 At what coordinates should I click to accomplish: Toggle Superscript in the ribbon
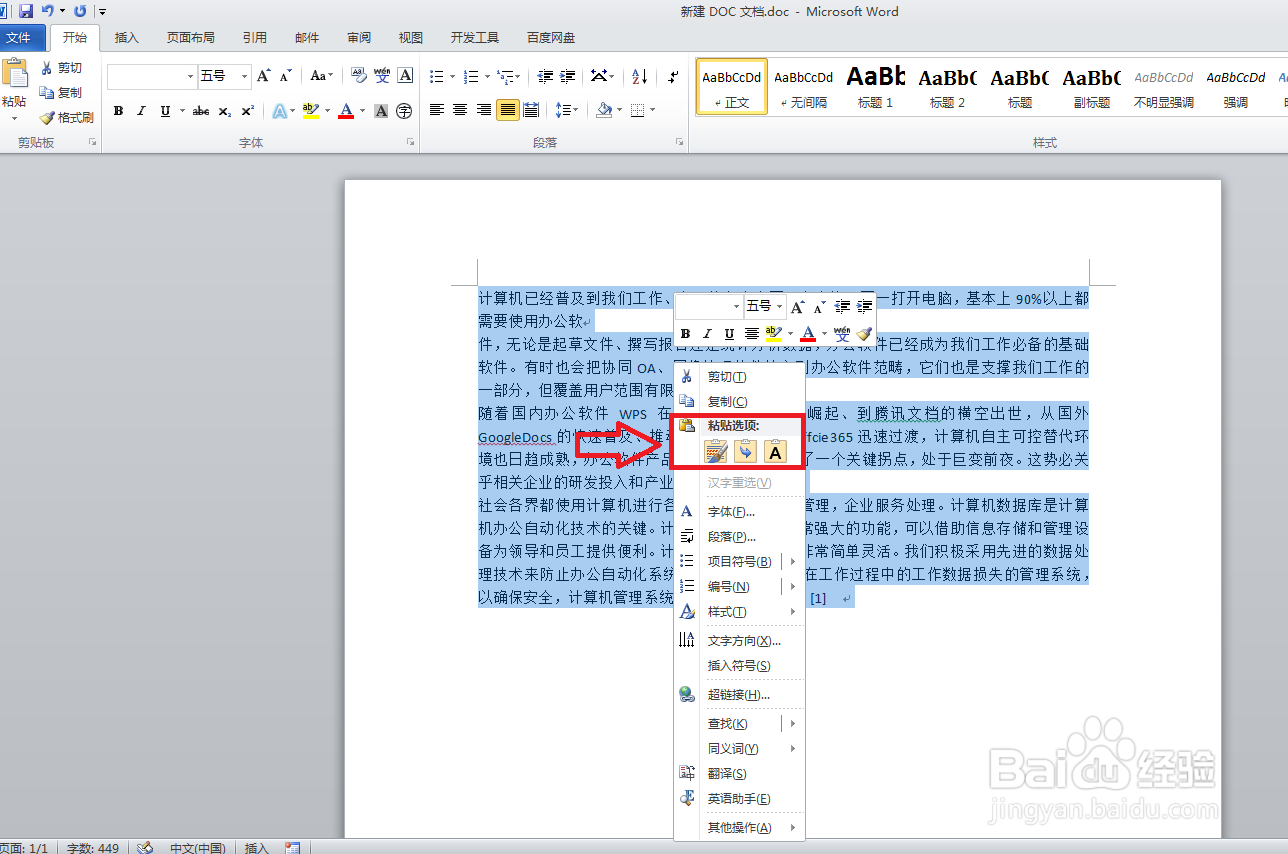click(x=247, y=111)
